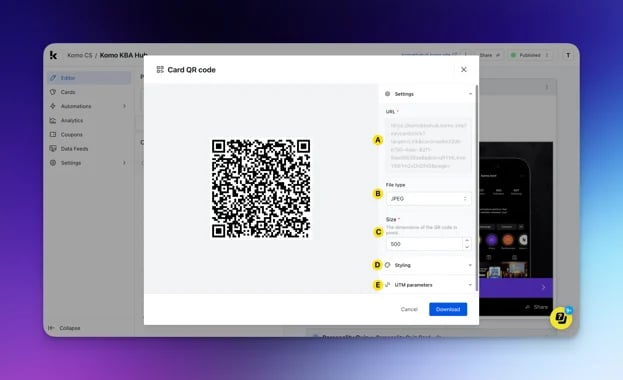Open the Komo CS breadcrumb
The image size is (623, 380).
point(79,55)
